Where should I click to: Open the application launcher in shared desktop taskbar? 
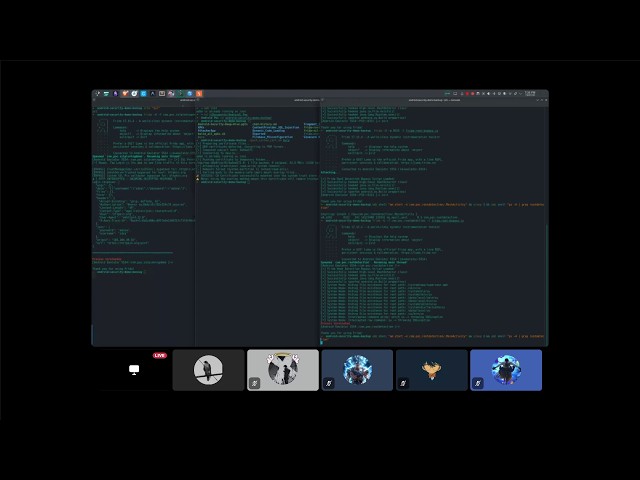[98, 93]
